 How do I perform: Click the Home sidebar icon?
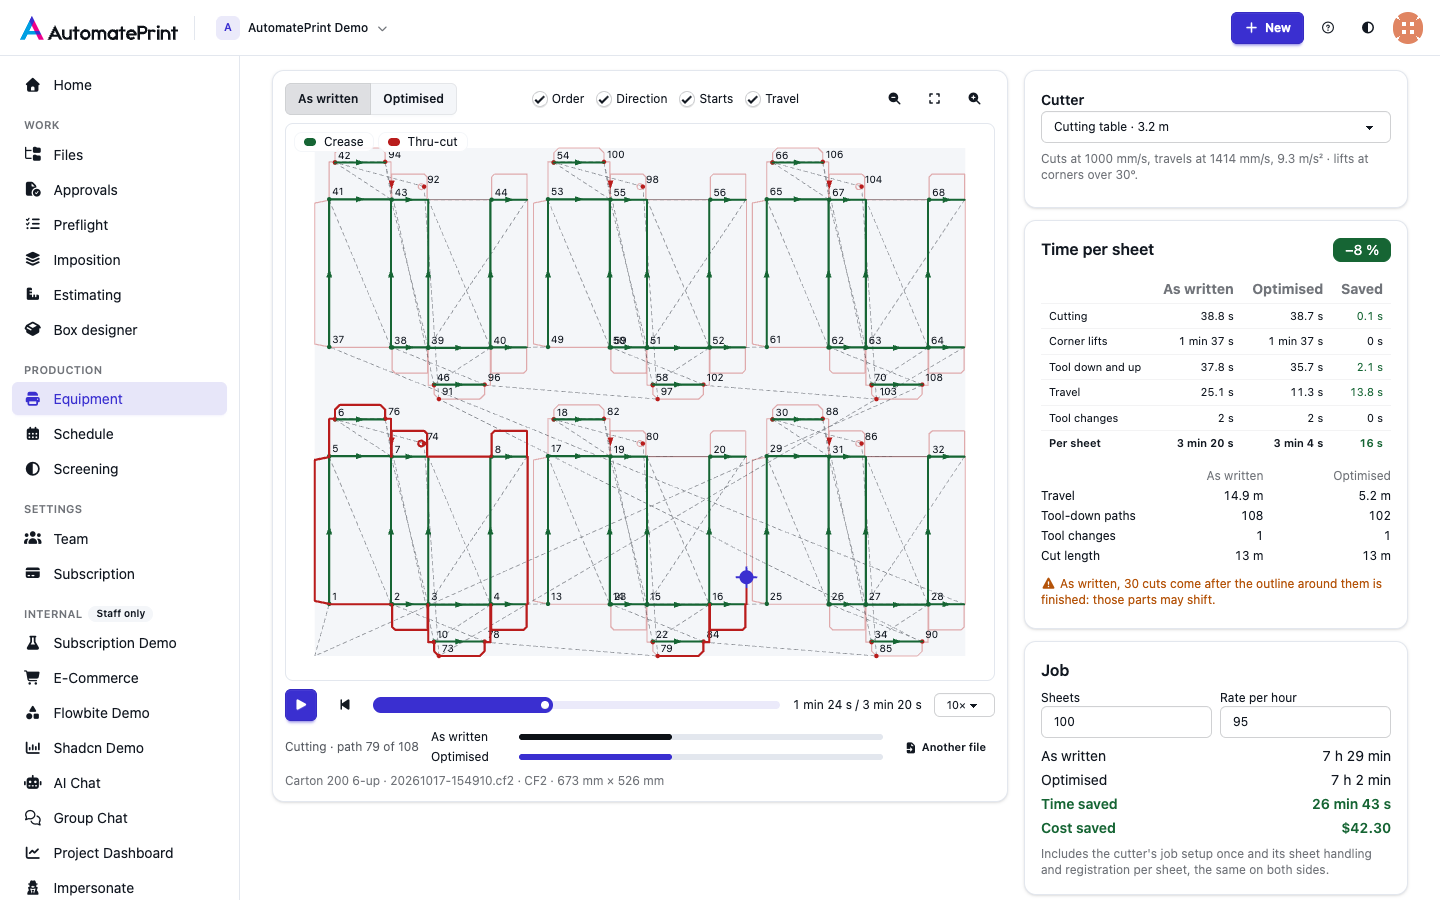click(x=33, y=85)
